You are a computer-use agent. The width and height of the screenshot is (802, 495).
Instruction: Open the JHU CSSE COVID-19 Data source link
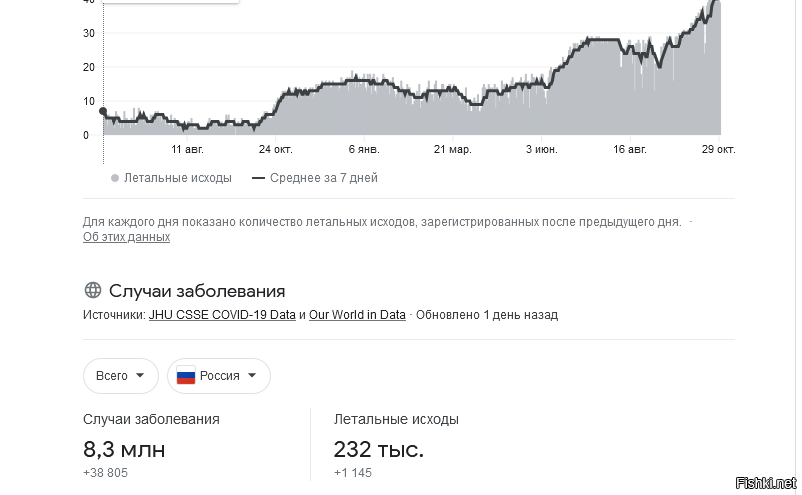pos(222,314)
